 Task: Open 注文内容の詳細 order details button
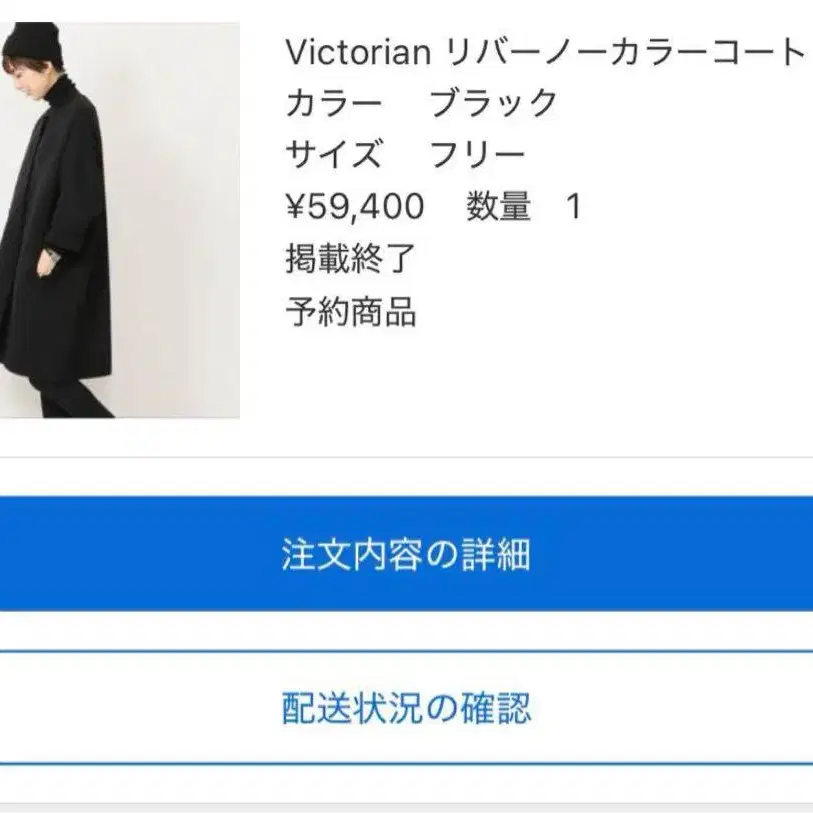click(x=406, y=554)
